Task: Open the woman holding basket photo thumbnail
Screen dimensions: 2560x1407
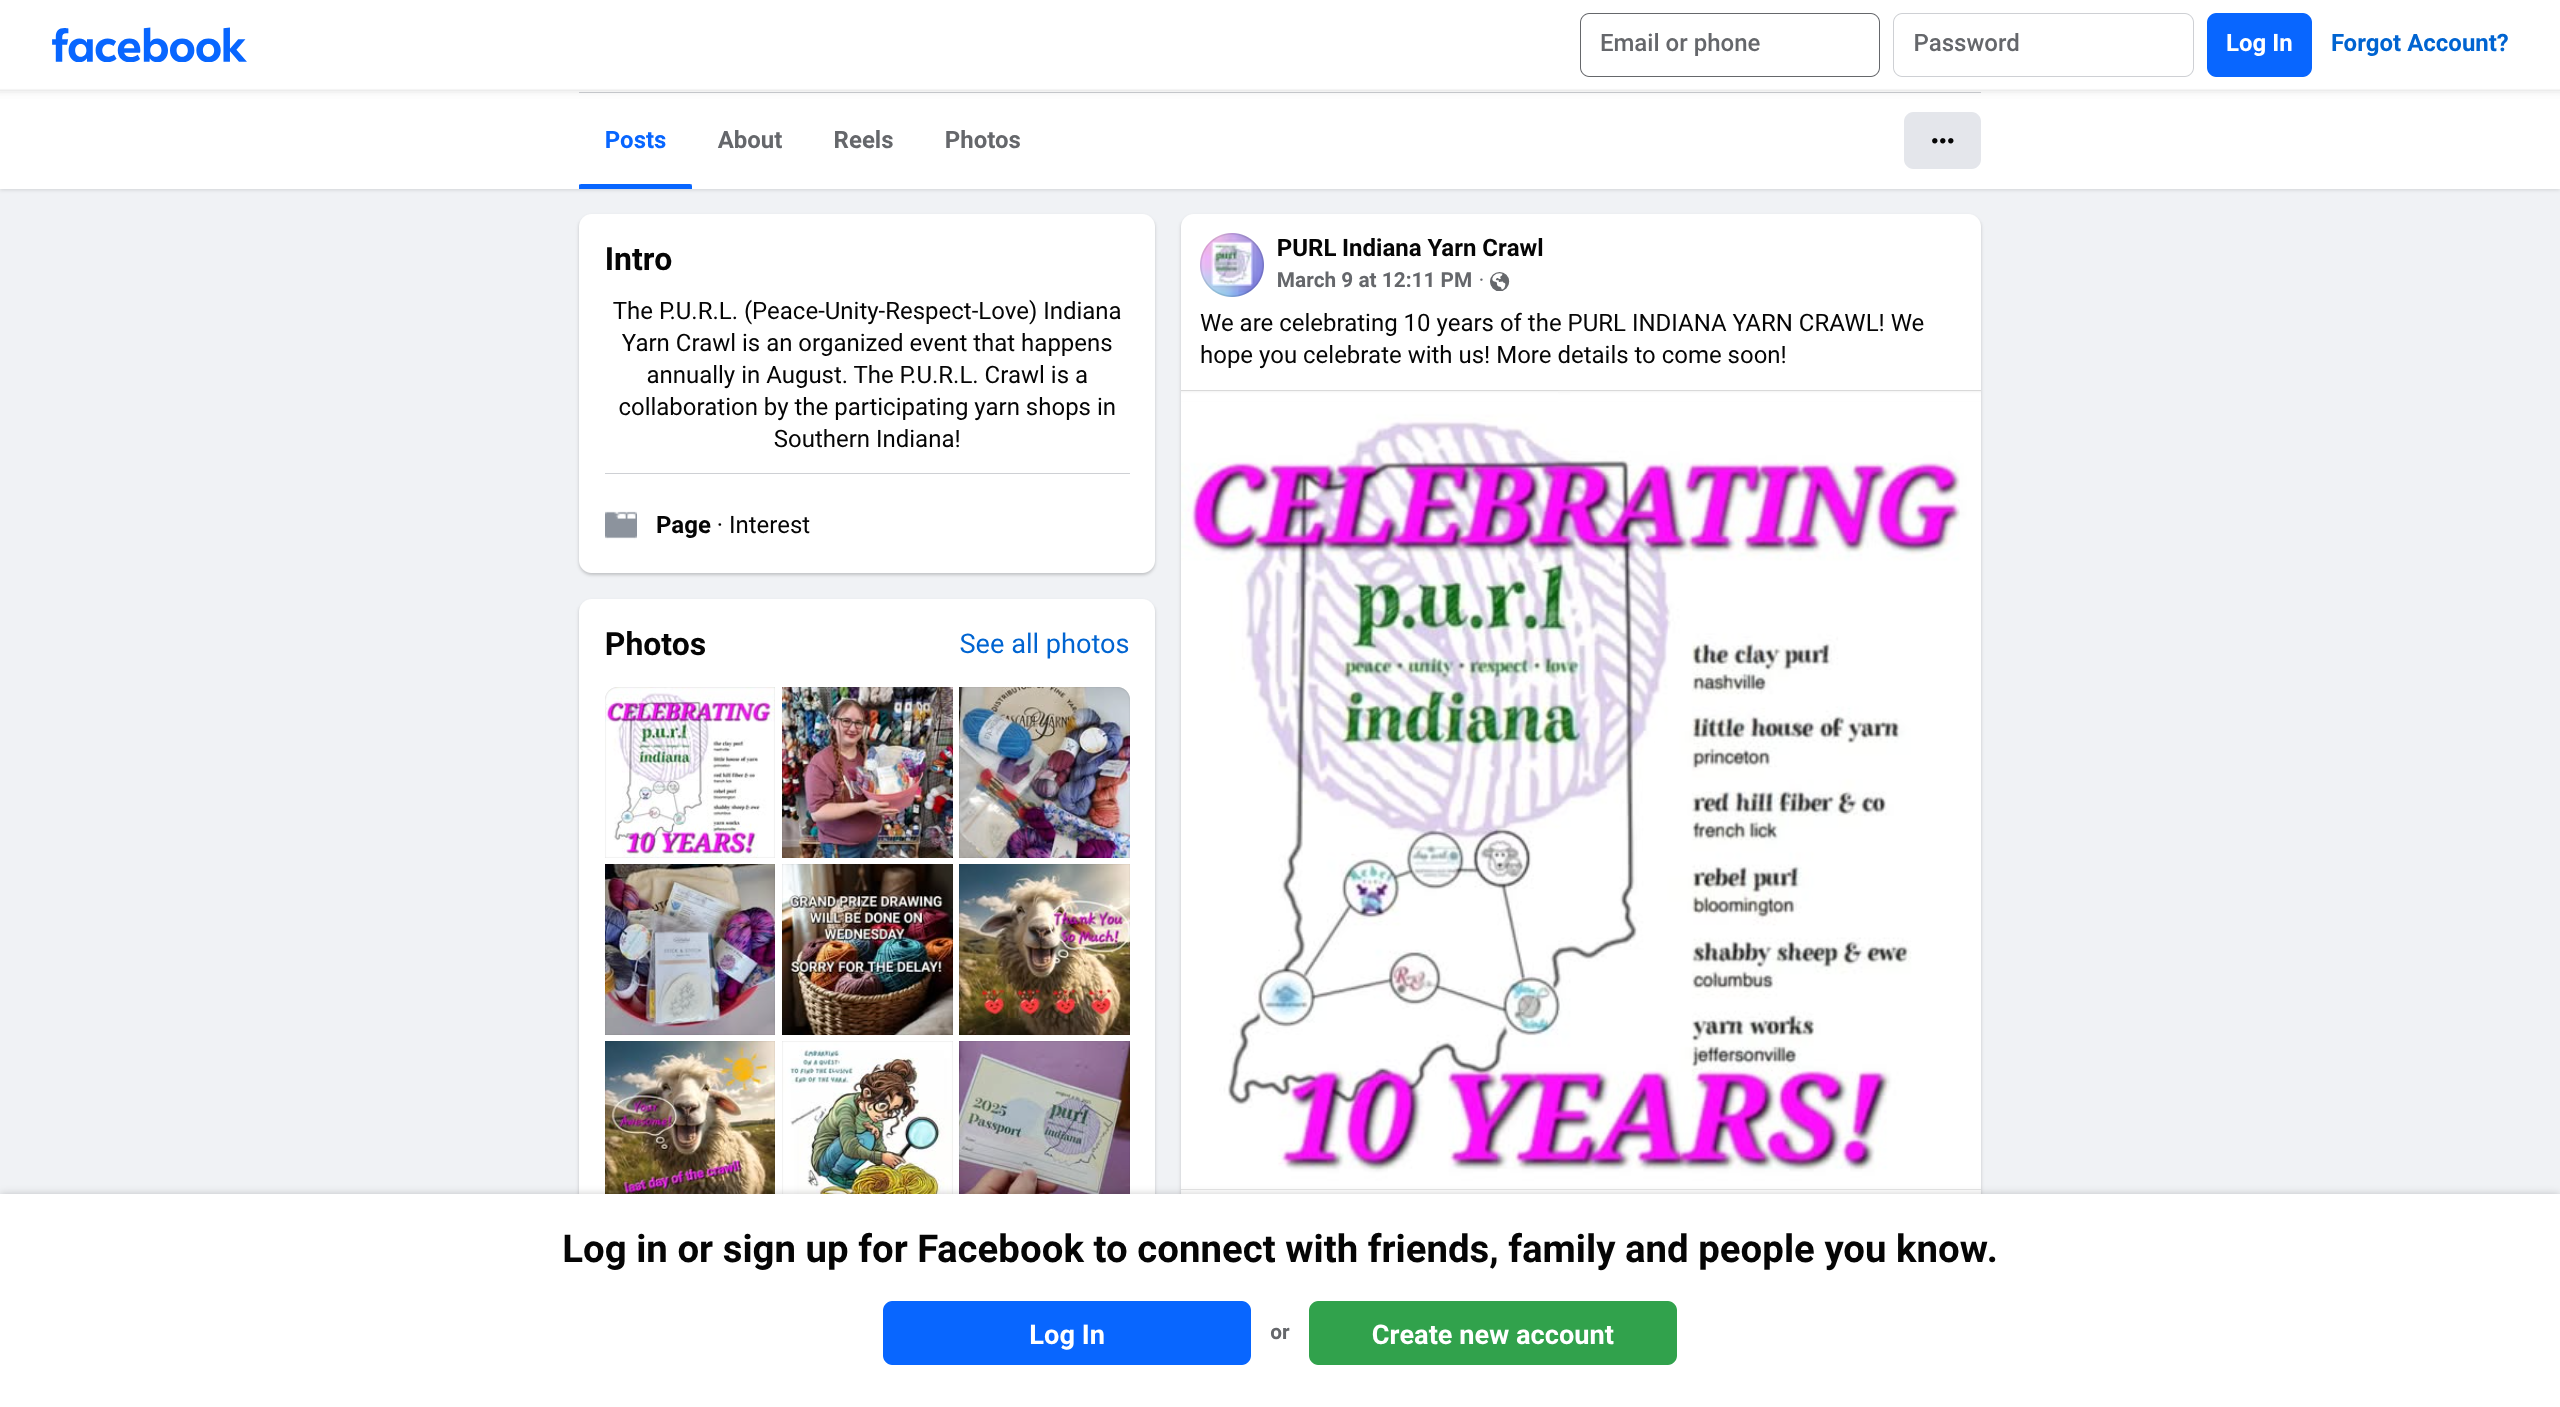Action: (x=866, y=772)
